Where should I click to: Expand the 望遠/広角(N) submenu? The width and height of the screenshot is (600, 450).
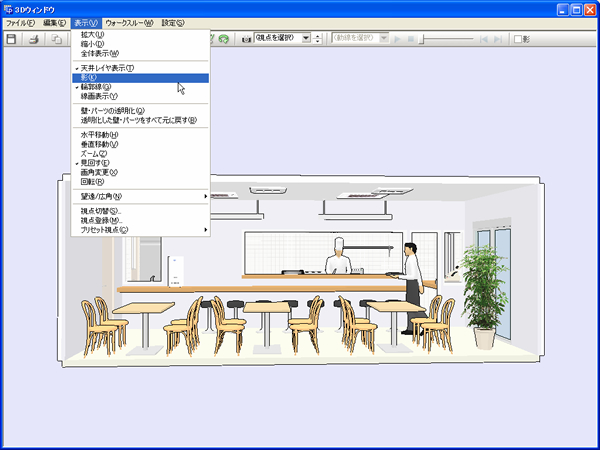click(x=140, y=197)
